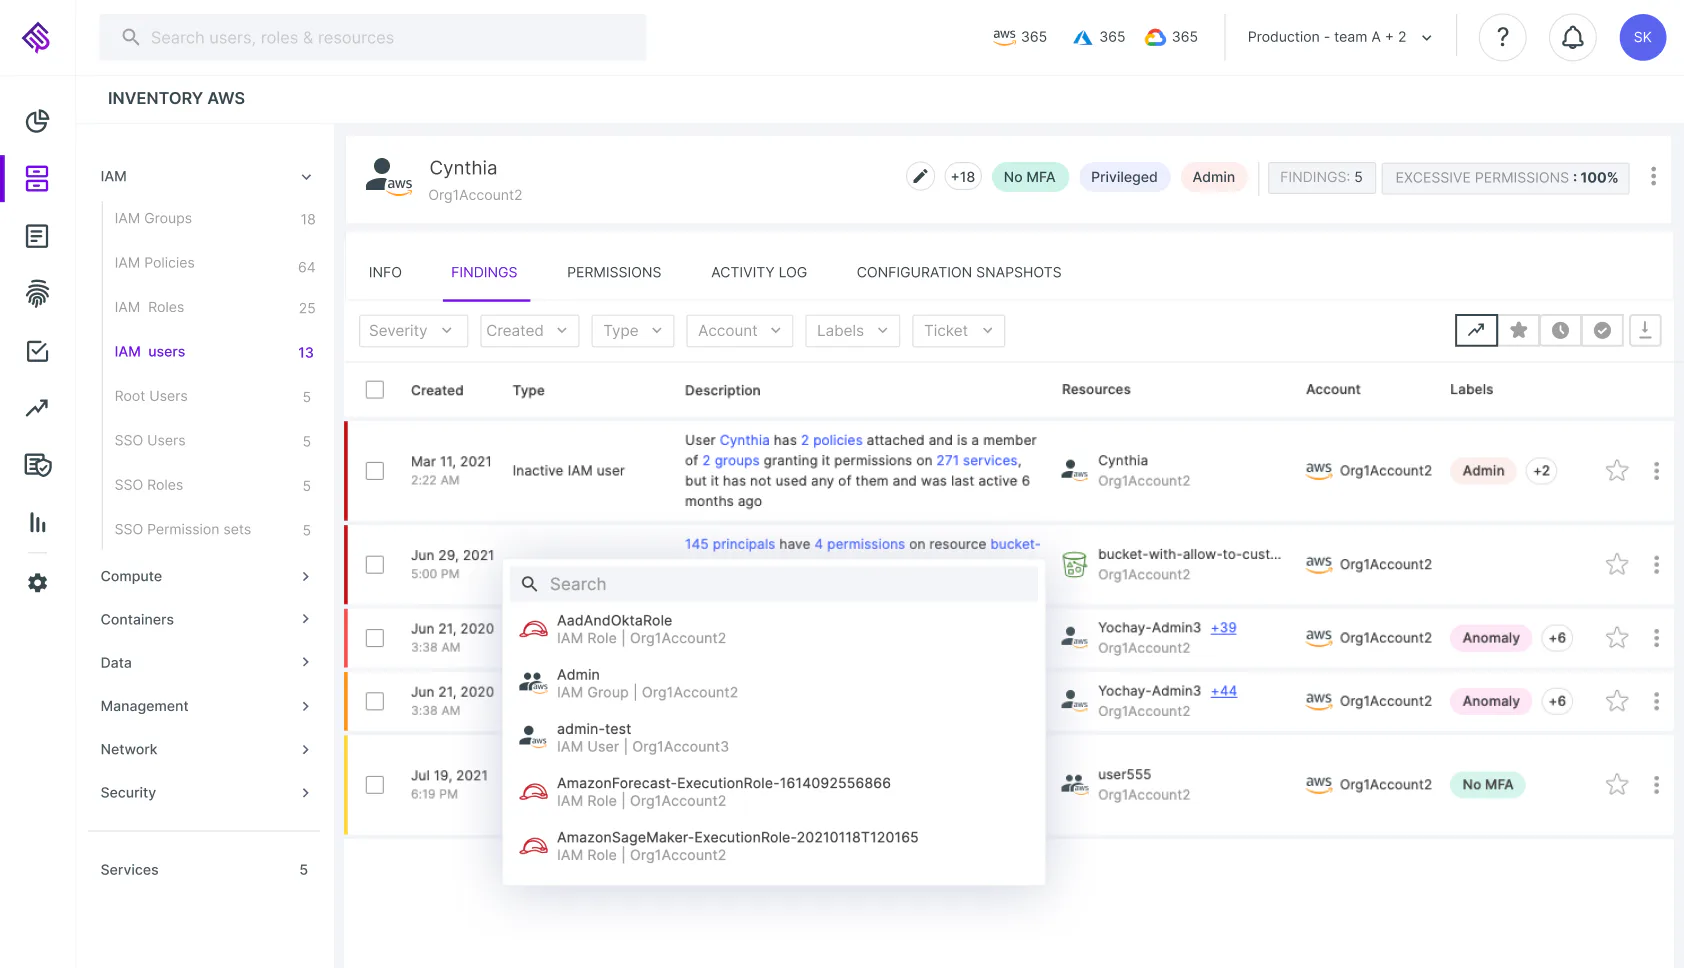1684x968 pixels.
Task: Click the download findings icon
Action: point(1645,330)
